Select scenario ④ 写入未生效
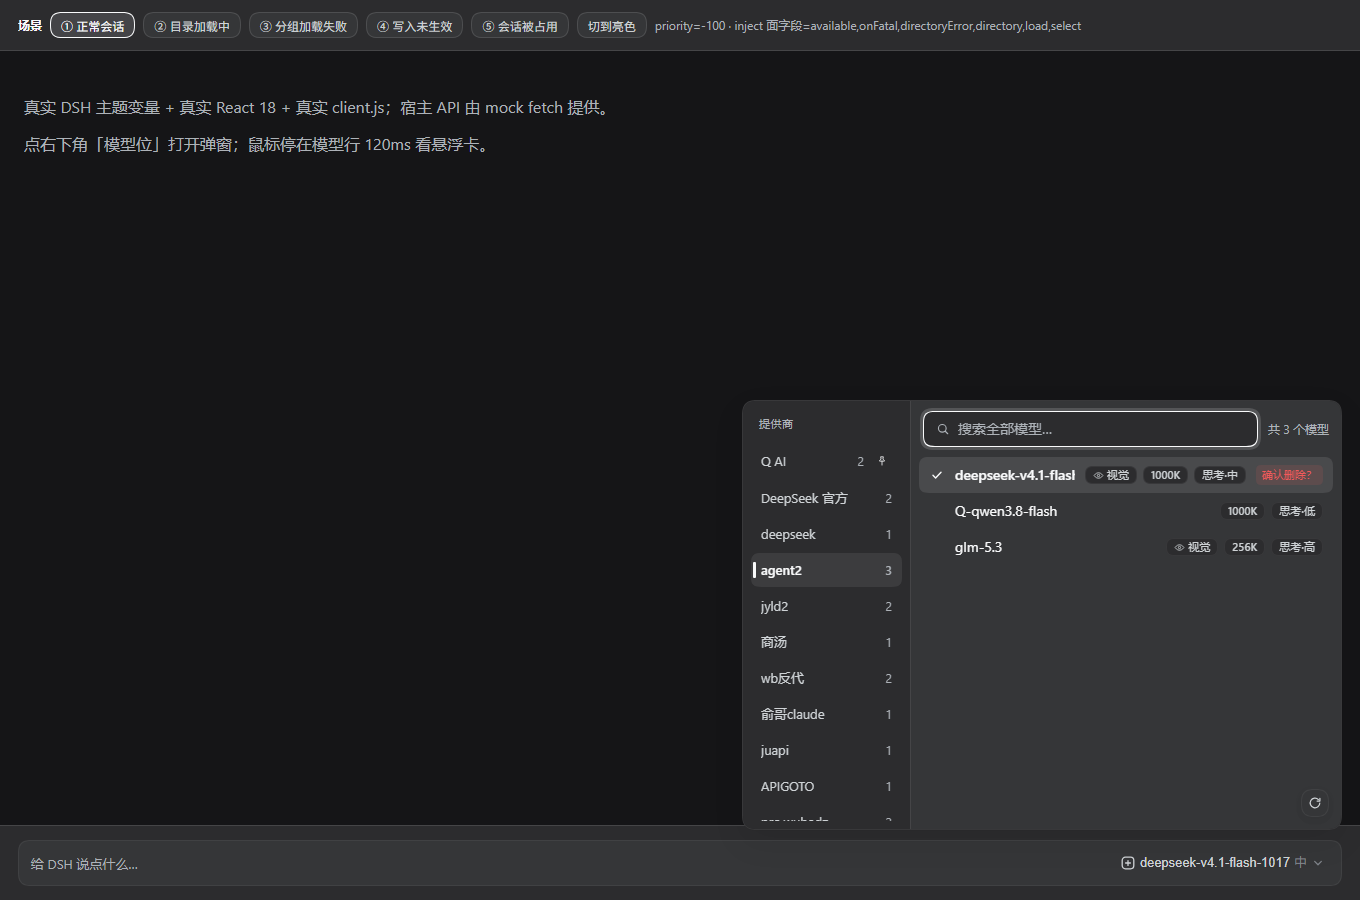Image resolution: width=1360 pixels, height=900 pixels. (x=414, y=26)
